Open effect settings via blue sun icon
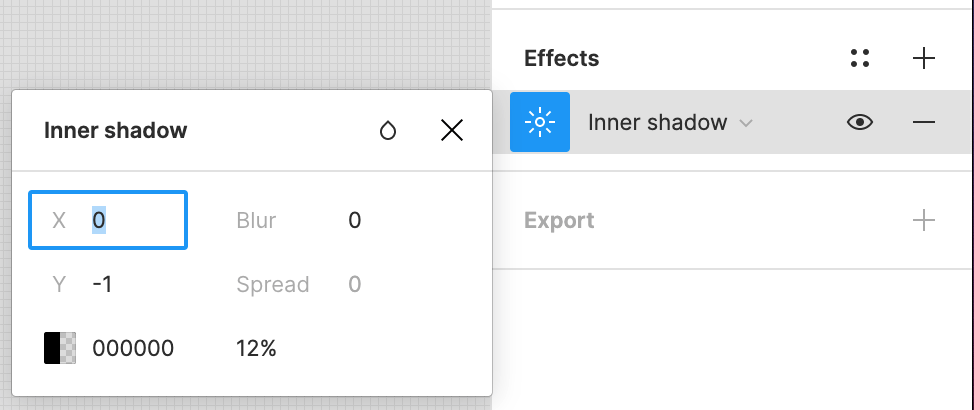 540,122
